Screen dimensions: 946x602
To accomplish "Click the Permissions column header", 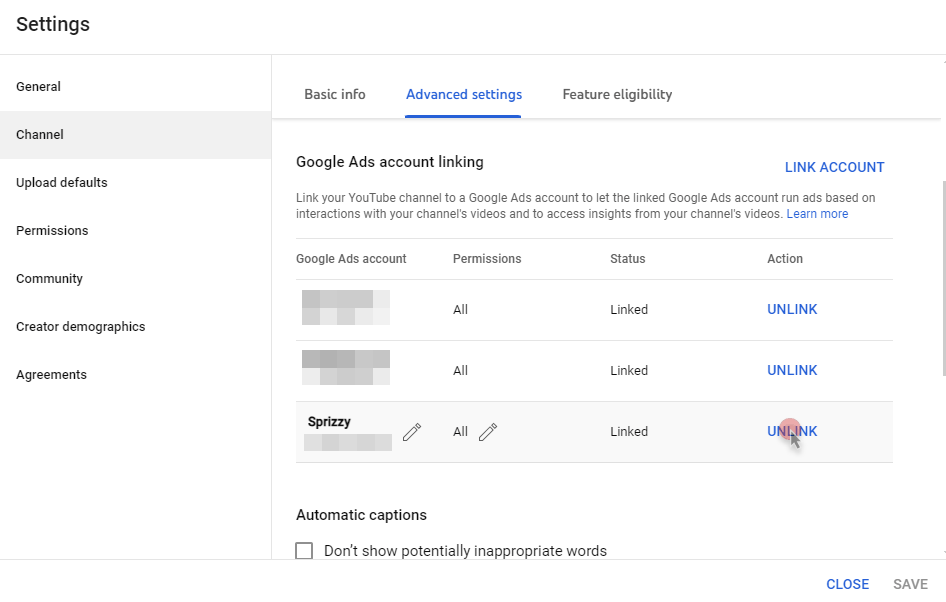I will point(487,259).
